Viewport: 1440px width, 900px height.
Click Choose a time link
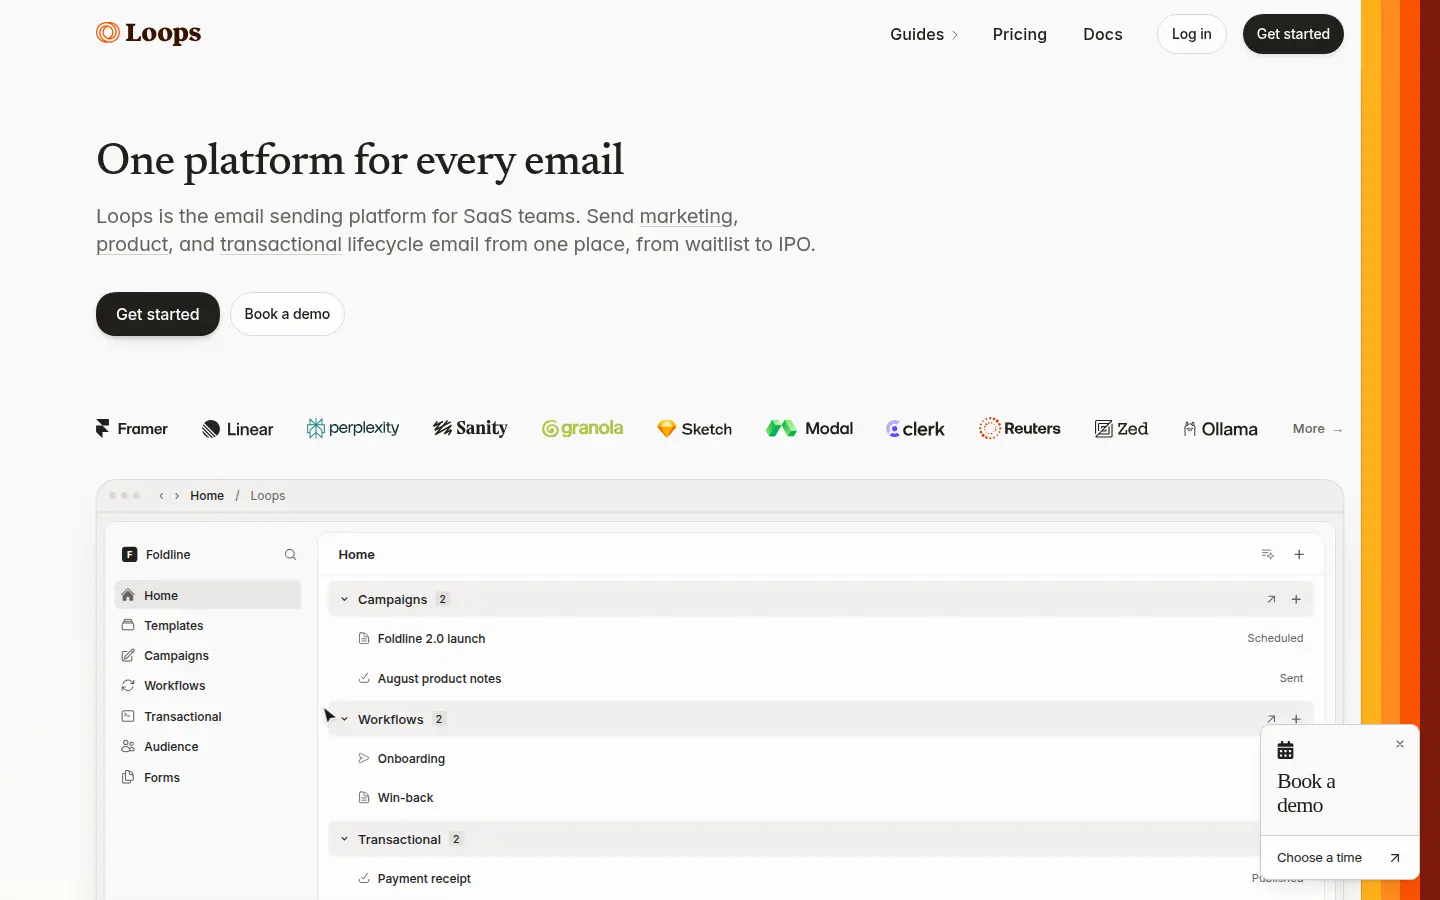[x=1340, y=858]
